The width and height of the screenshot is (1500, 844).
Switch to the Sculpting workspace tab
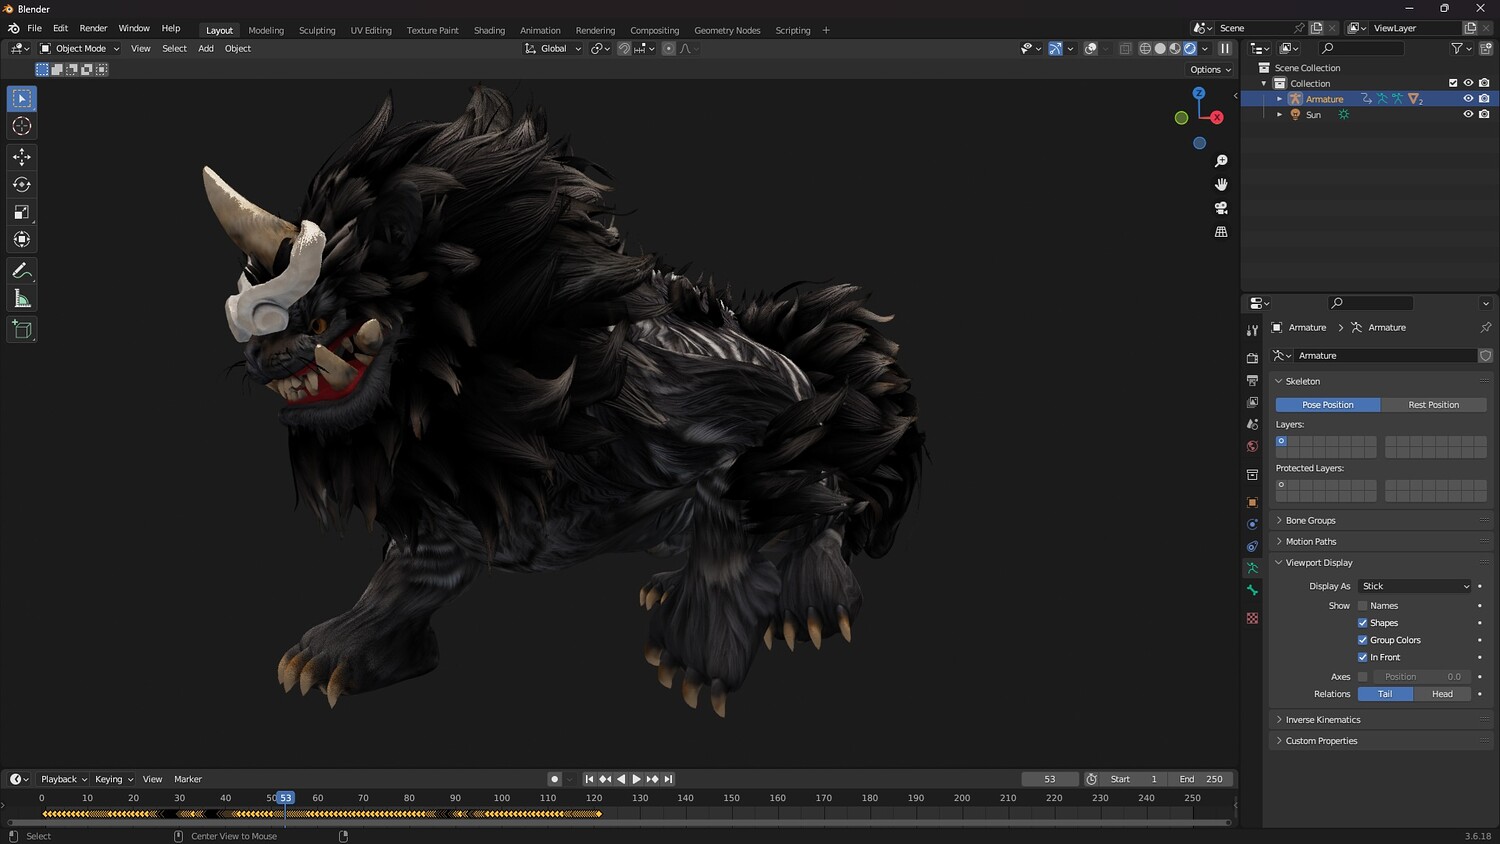coord(317,30)
